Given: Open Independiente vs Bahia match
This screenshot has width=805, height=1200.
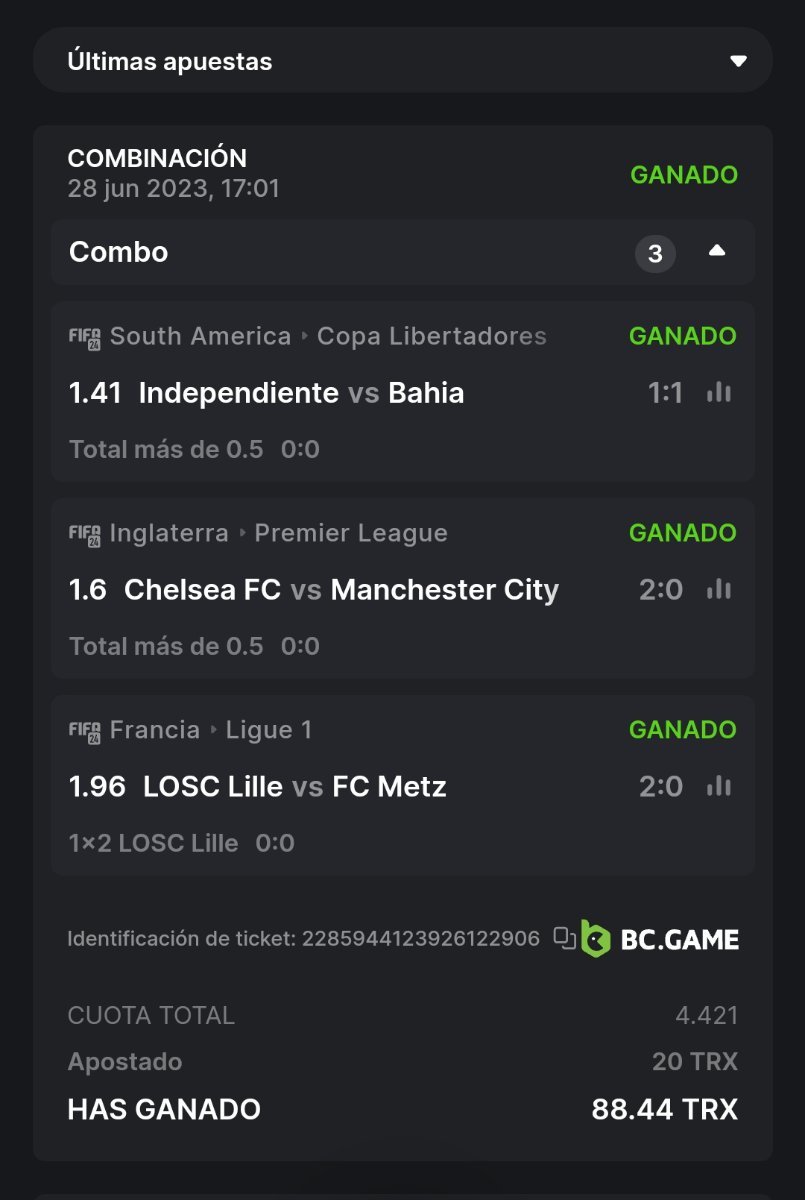Looking at the screenshot, I should point(301,393).
